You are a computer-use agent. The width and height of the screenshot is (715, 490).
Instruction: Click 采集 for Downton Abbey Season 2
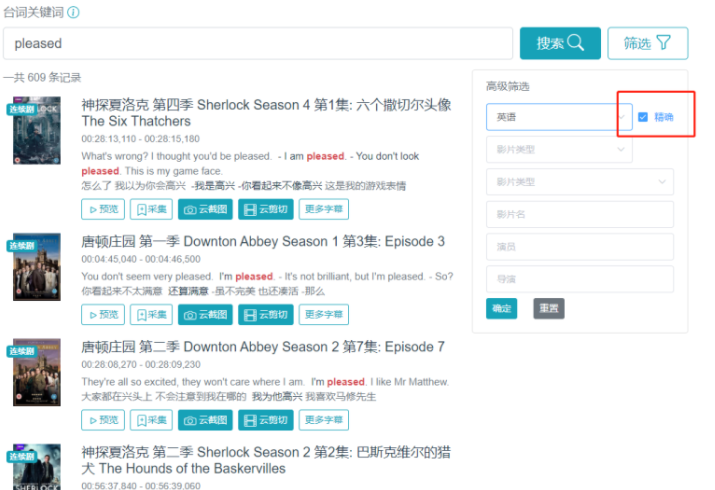tap(152, 420)
